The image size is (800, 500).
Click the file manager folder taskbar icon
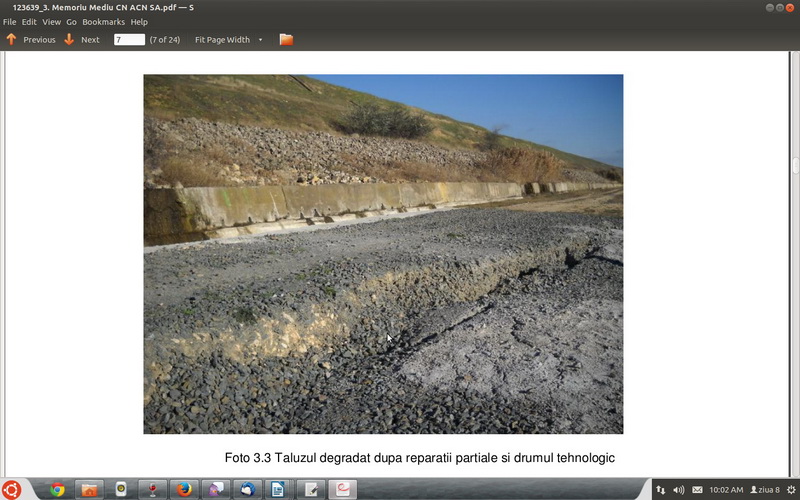89,489
